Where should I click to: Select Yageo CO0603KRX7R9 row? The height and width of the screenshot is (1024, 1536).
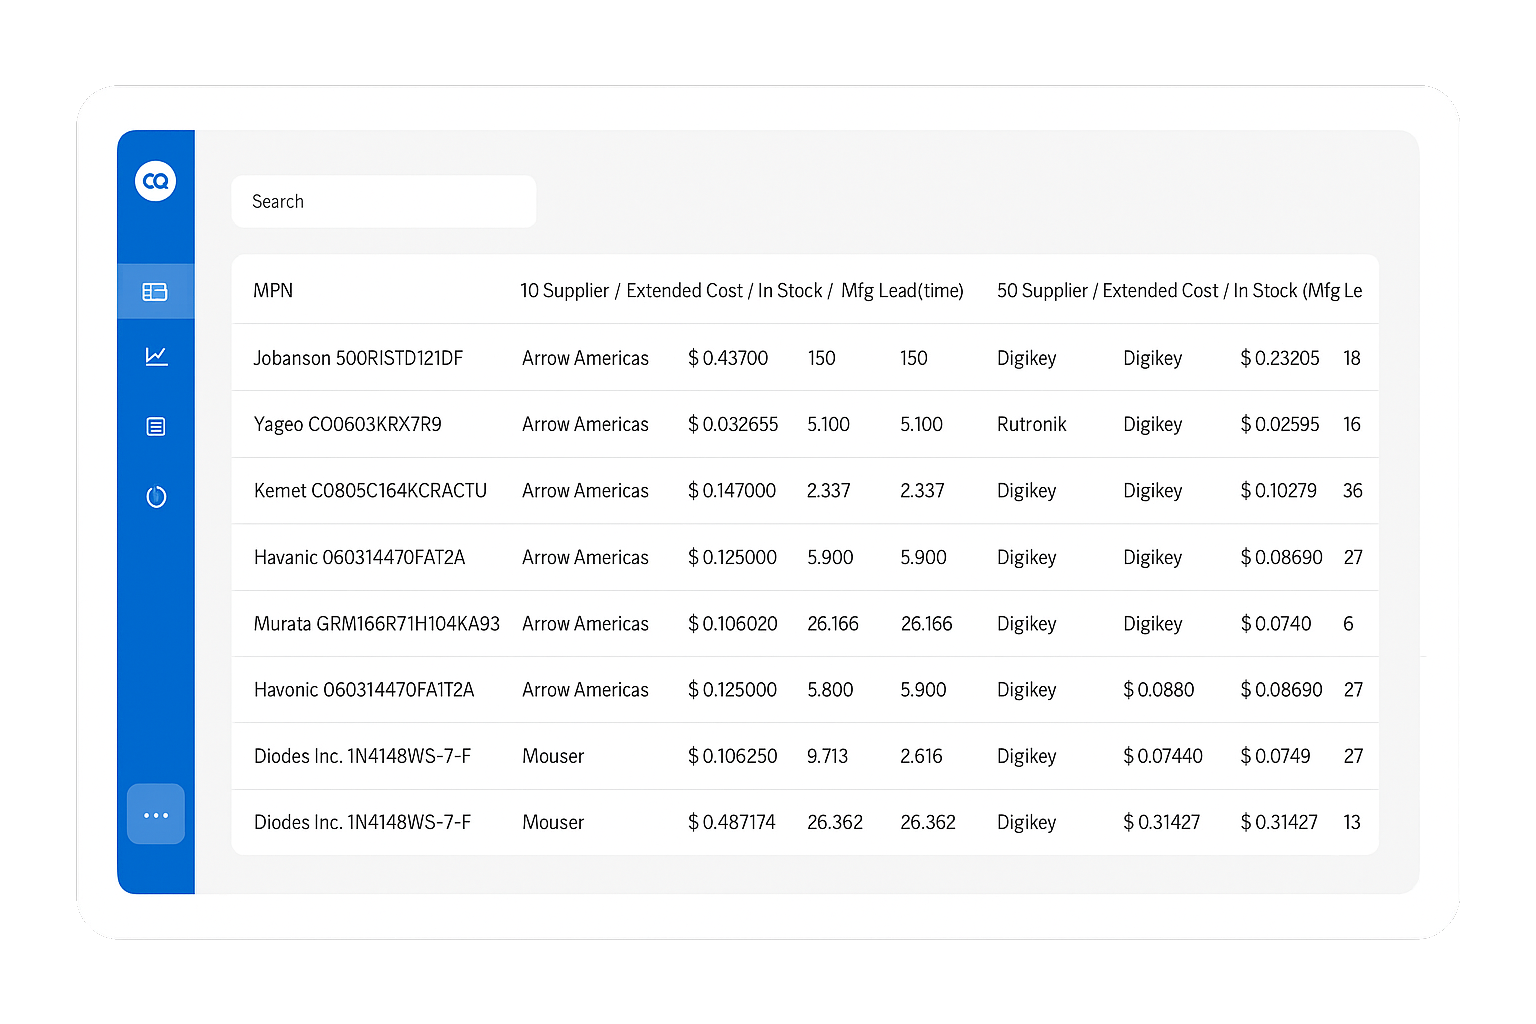[805, 424]
